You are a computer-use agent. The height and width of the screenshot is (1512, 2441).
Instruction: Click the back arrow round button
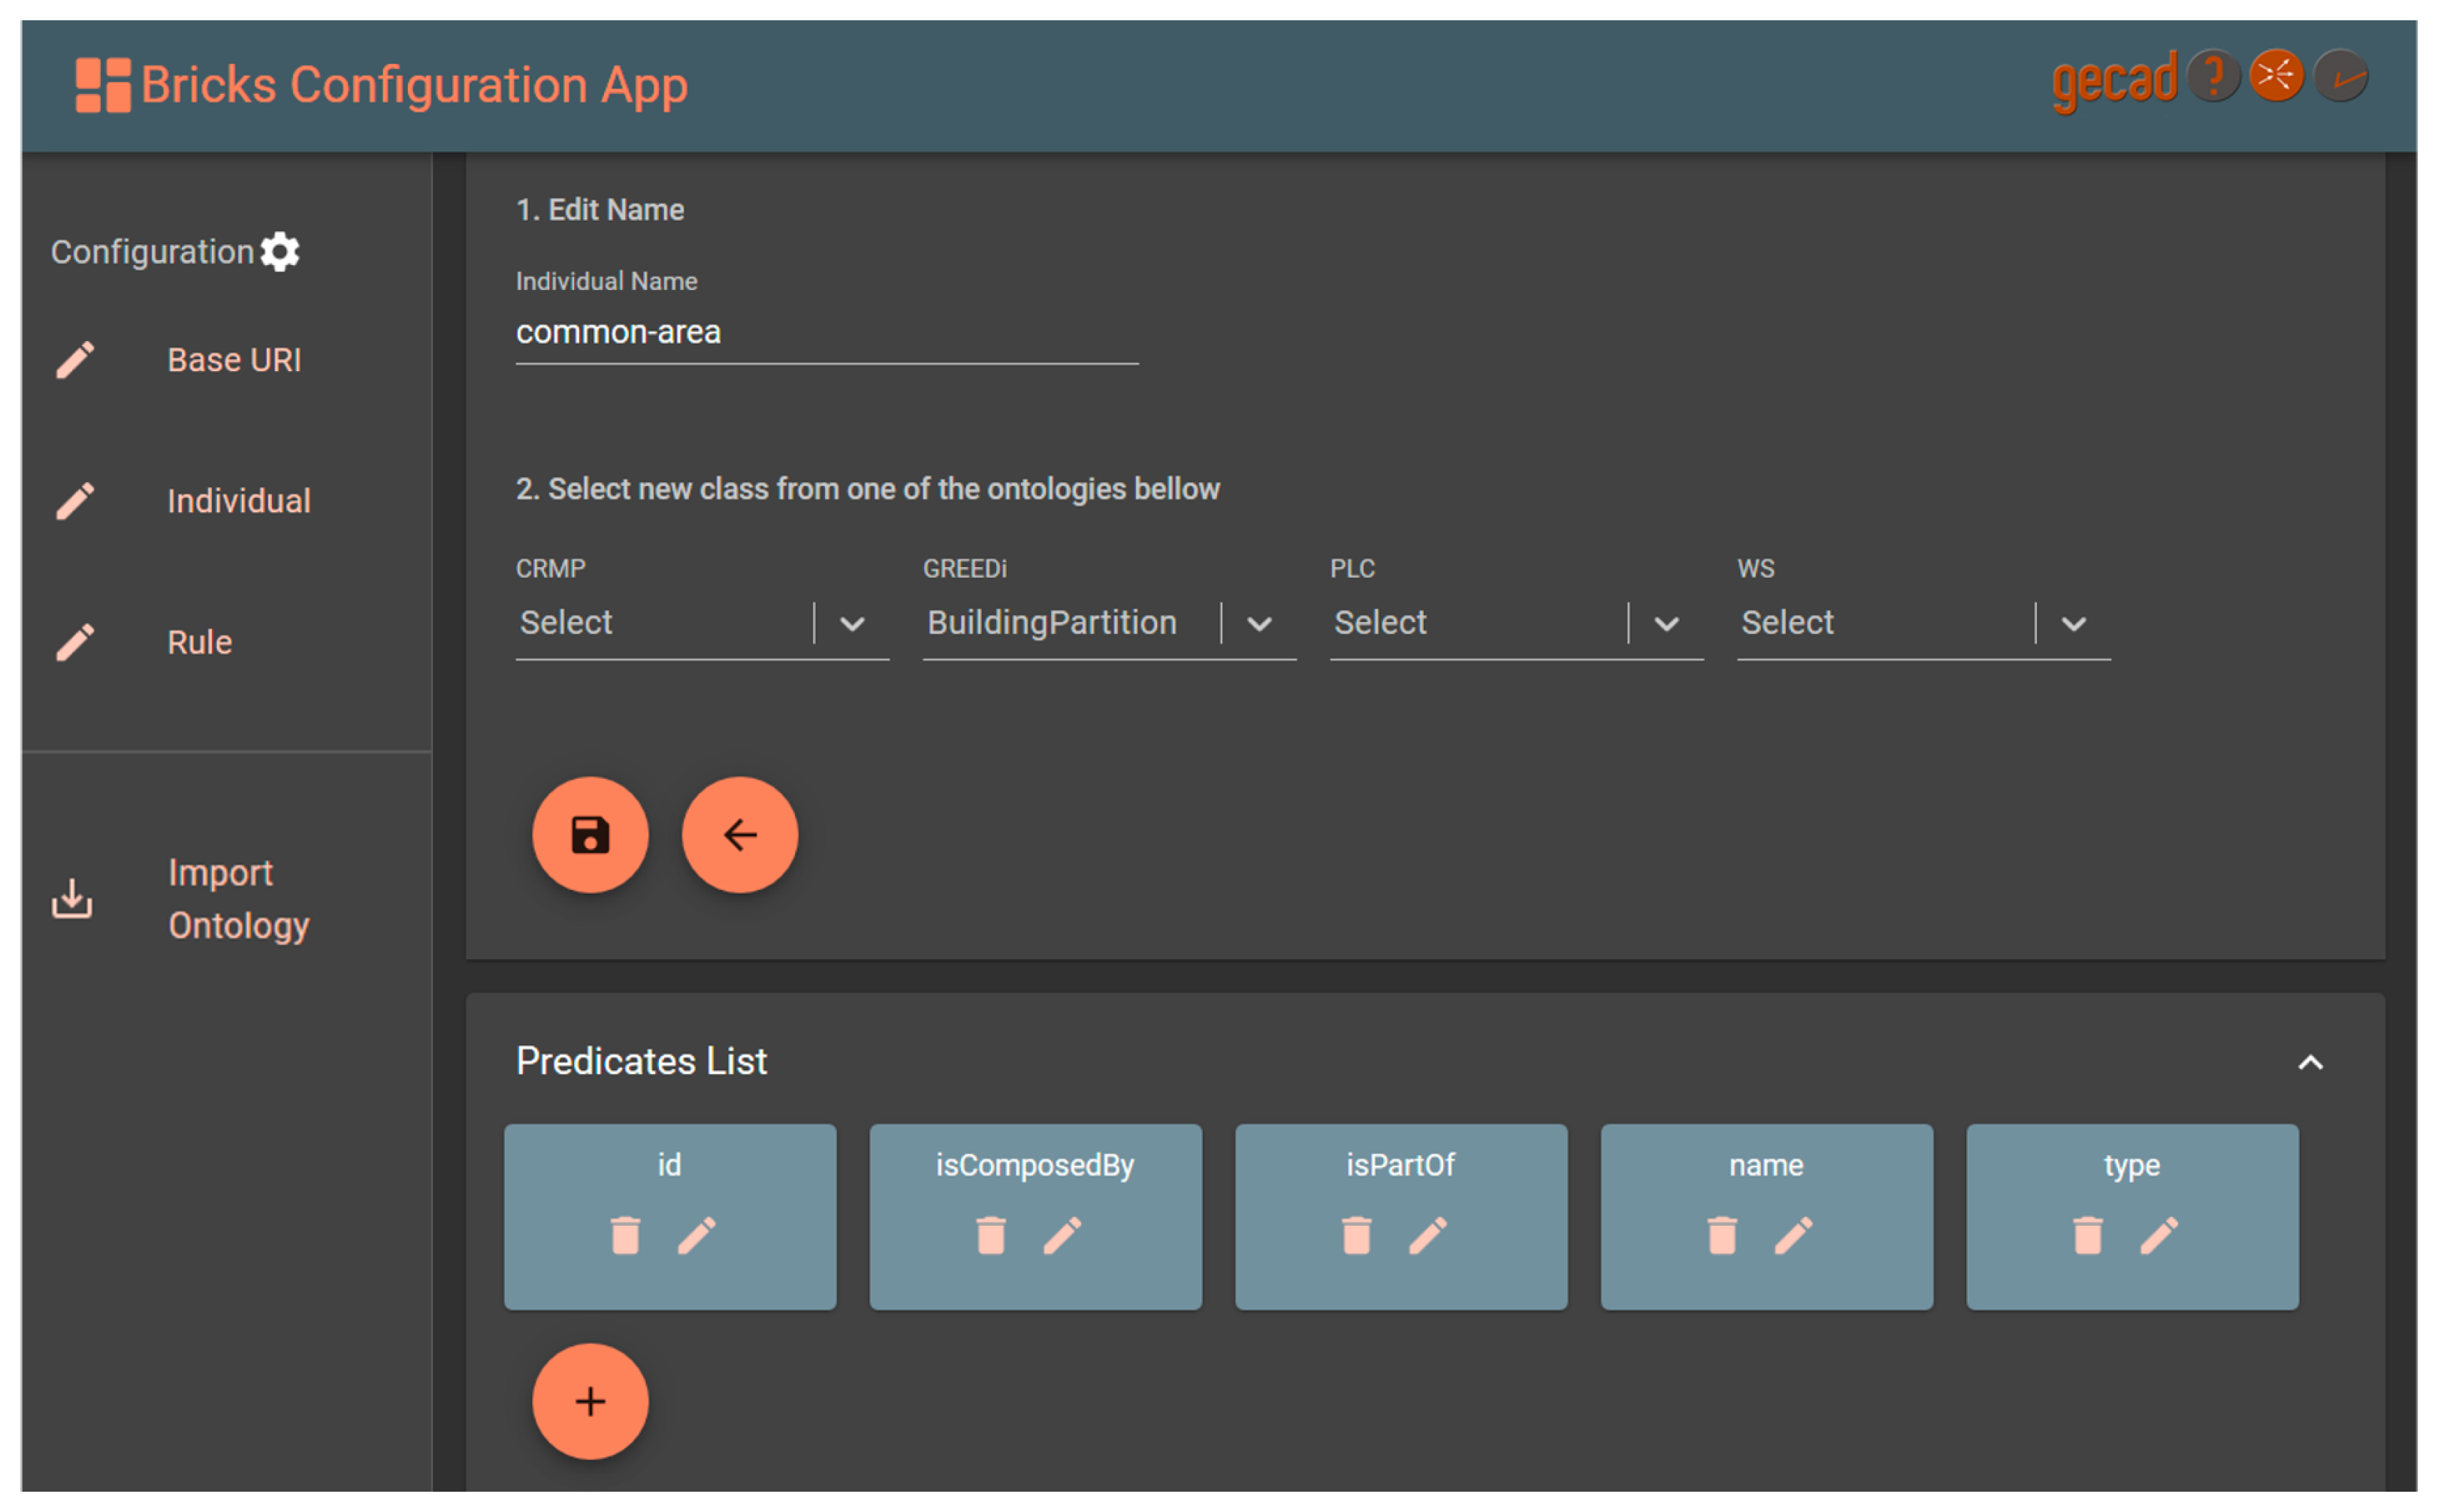[739, 835]
